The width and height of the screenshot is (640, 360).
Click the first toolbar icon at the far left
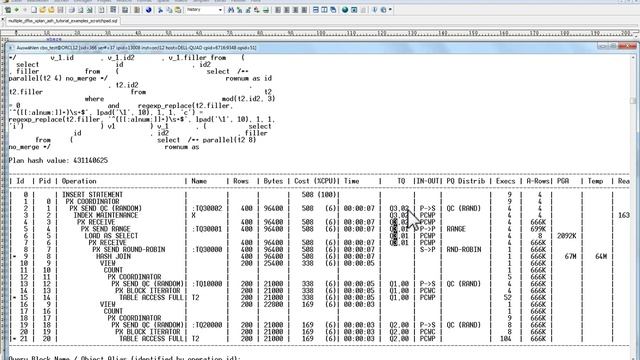[x=8, y=9]
